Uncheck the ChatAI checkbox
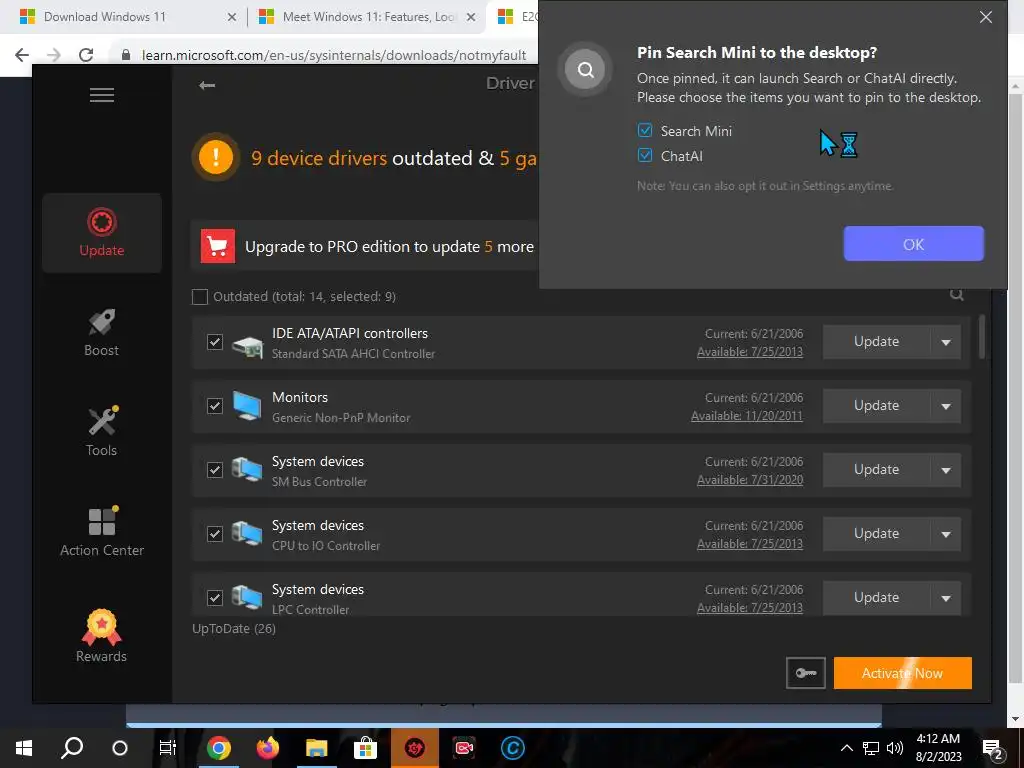This screenshot has height=768, width=1024. [645, 155]
